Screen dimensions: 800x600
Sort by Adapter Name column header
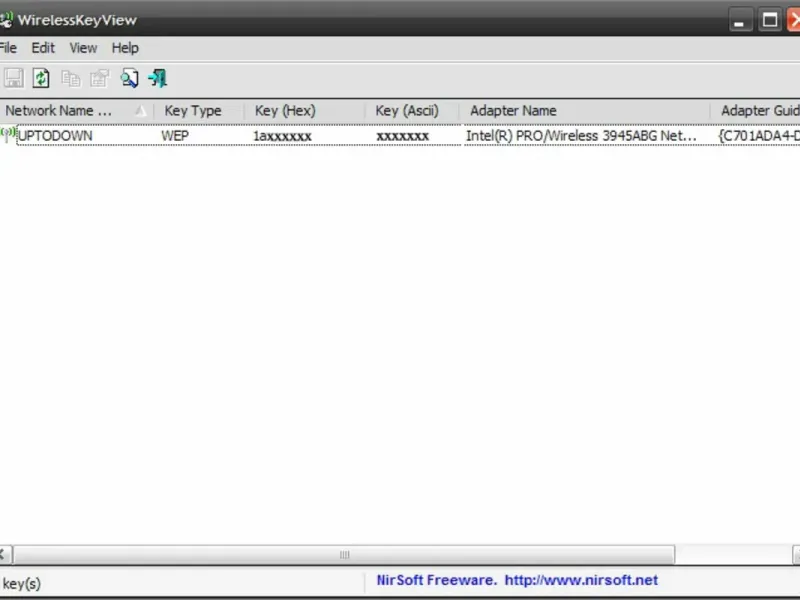click(585, 111)
